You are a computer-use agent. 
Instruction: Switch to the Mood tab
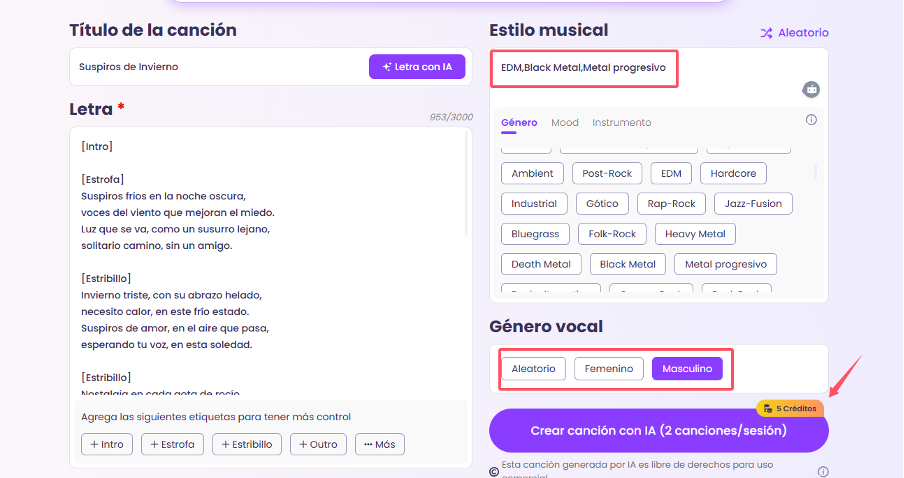click(564, 123)
